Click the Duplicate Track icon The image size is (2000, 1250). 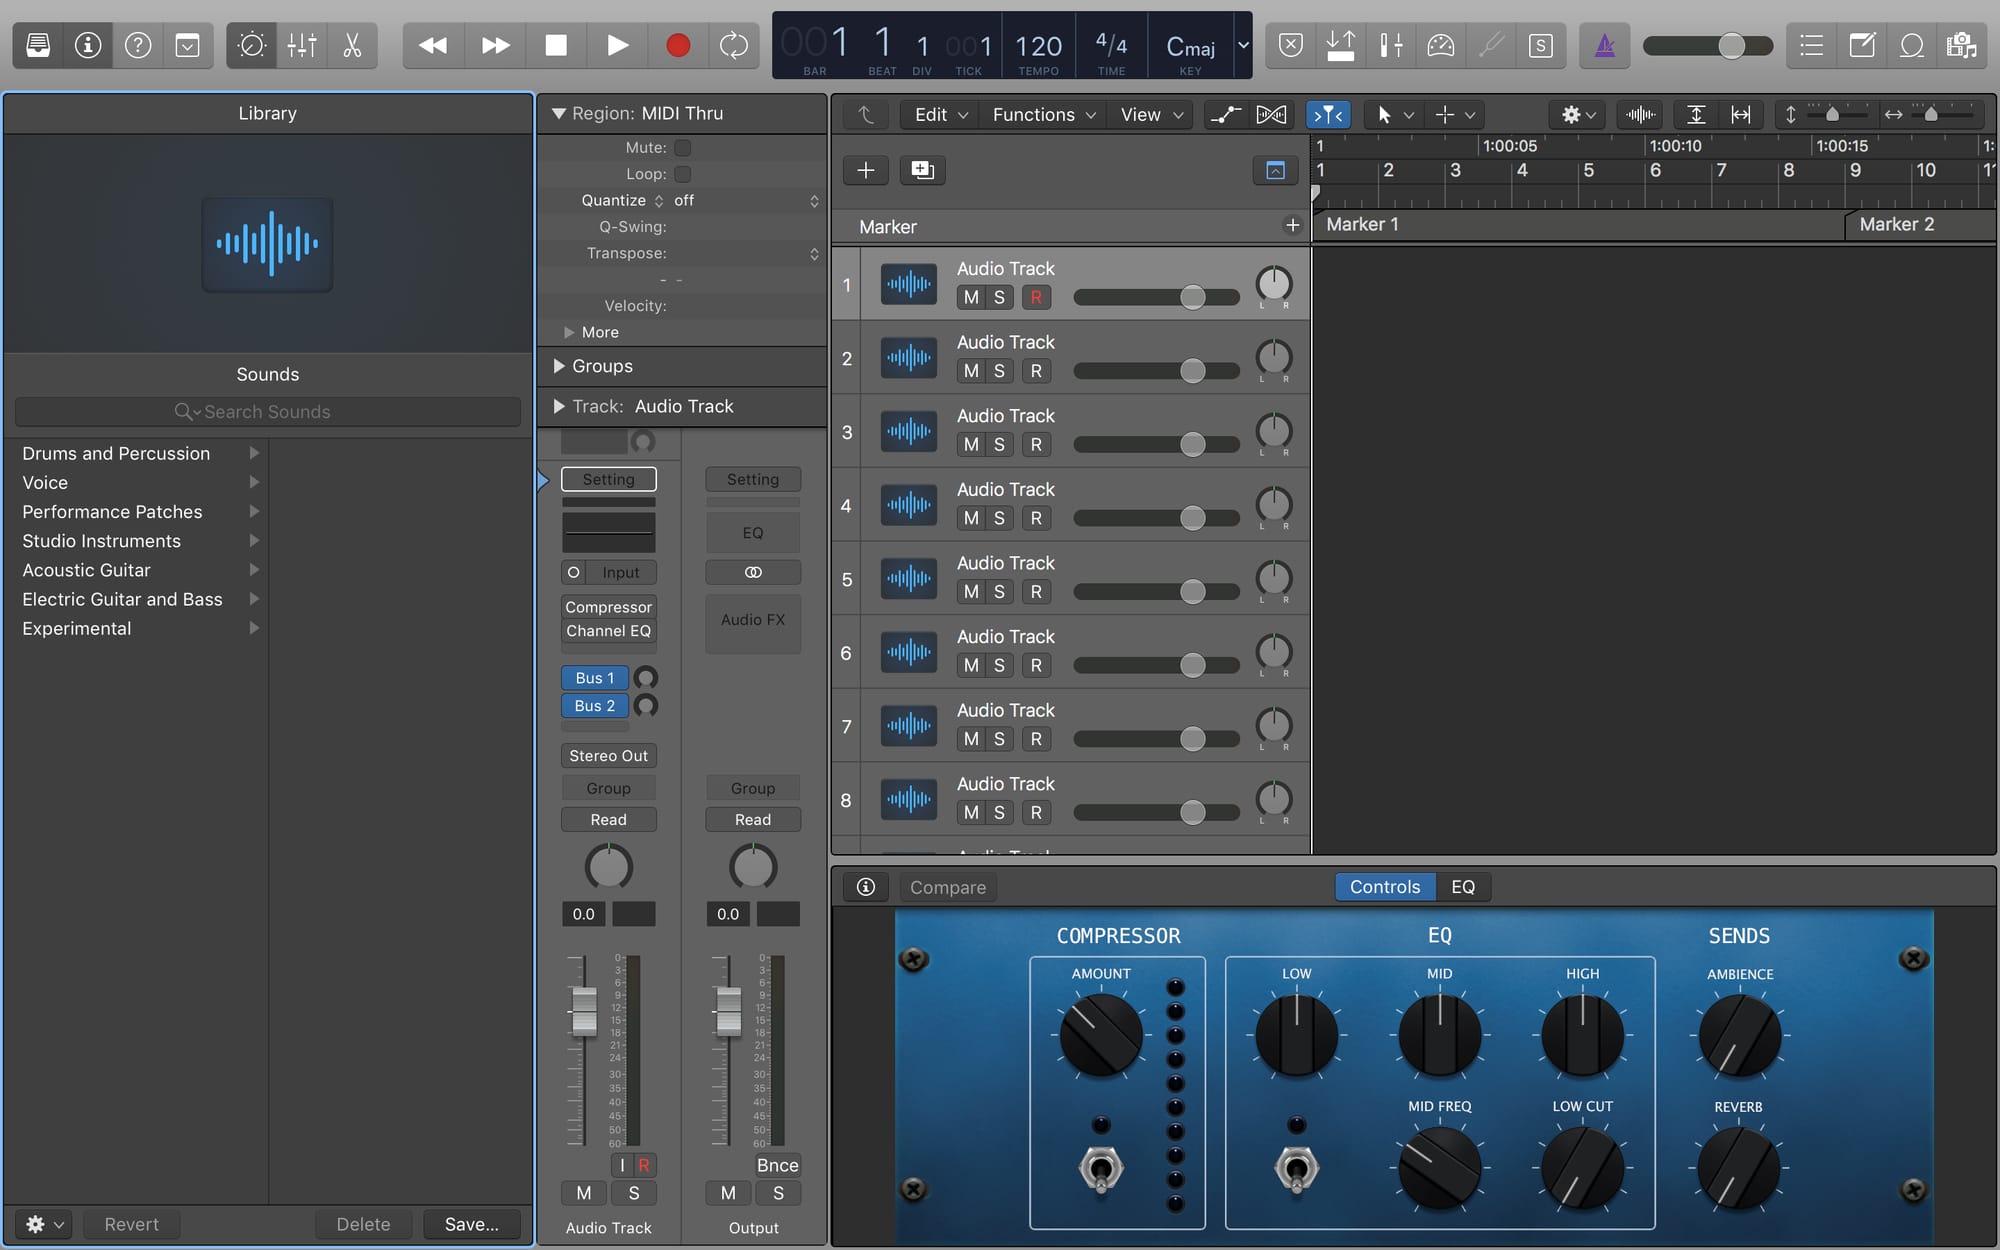922,170
